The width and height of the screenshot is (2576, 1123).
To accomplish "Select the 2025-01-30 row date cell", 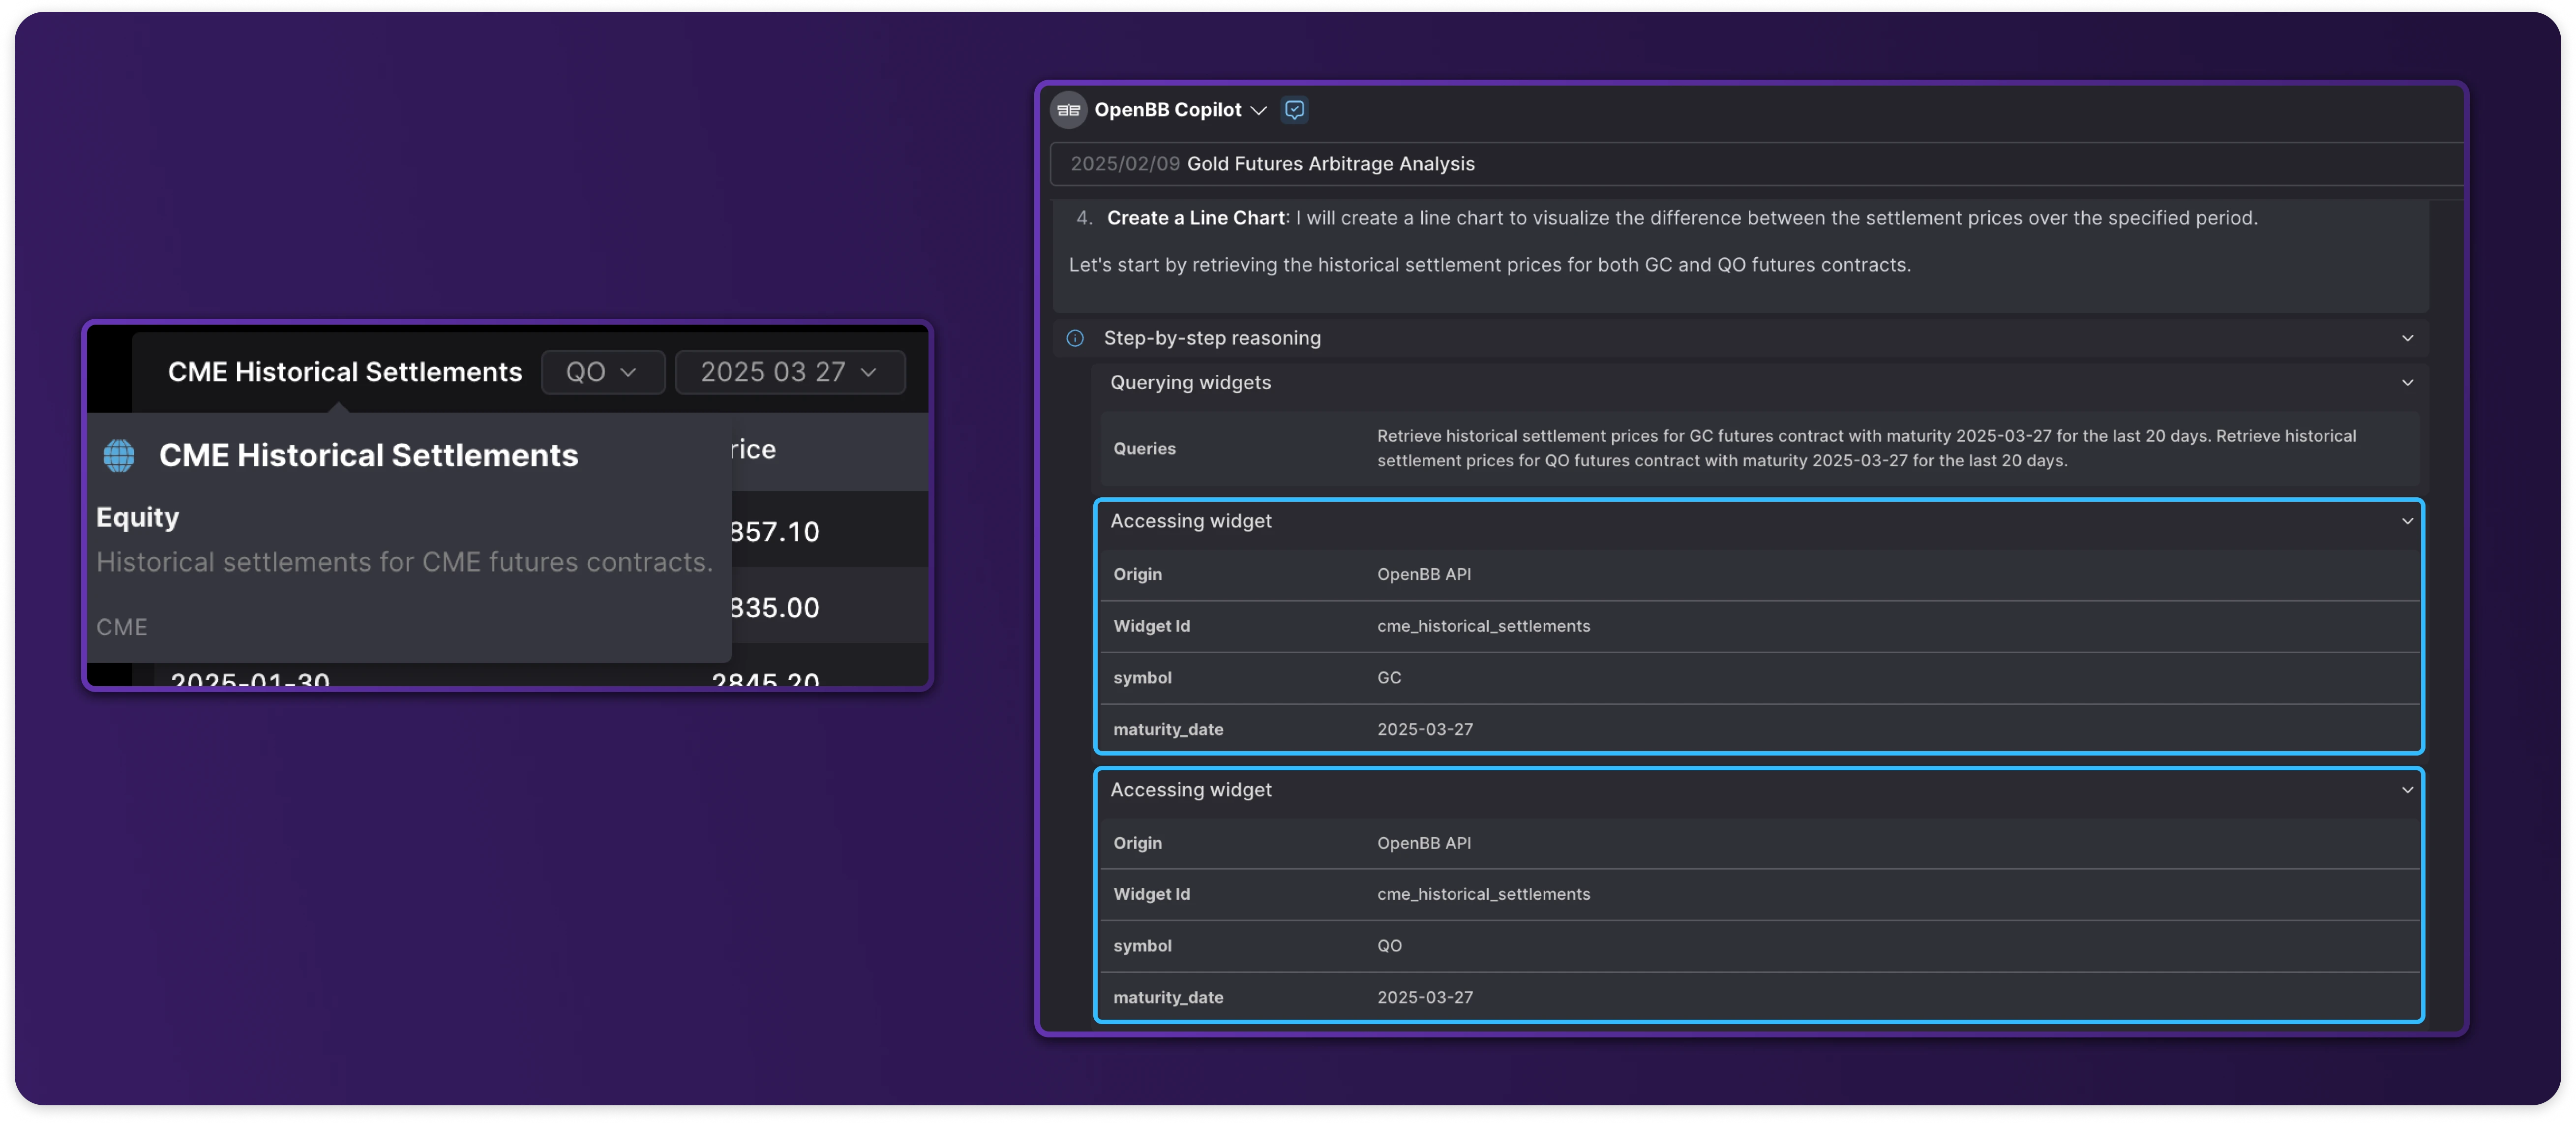I will click(250, 680).
